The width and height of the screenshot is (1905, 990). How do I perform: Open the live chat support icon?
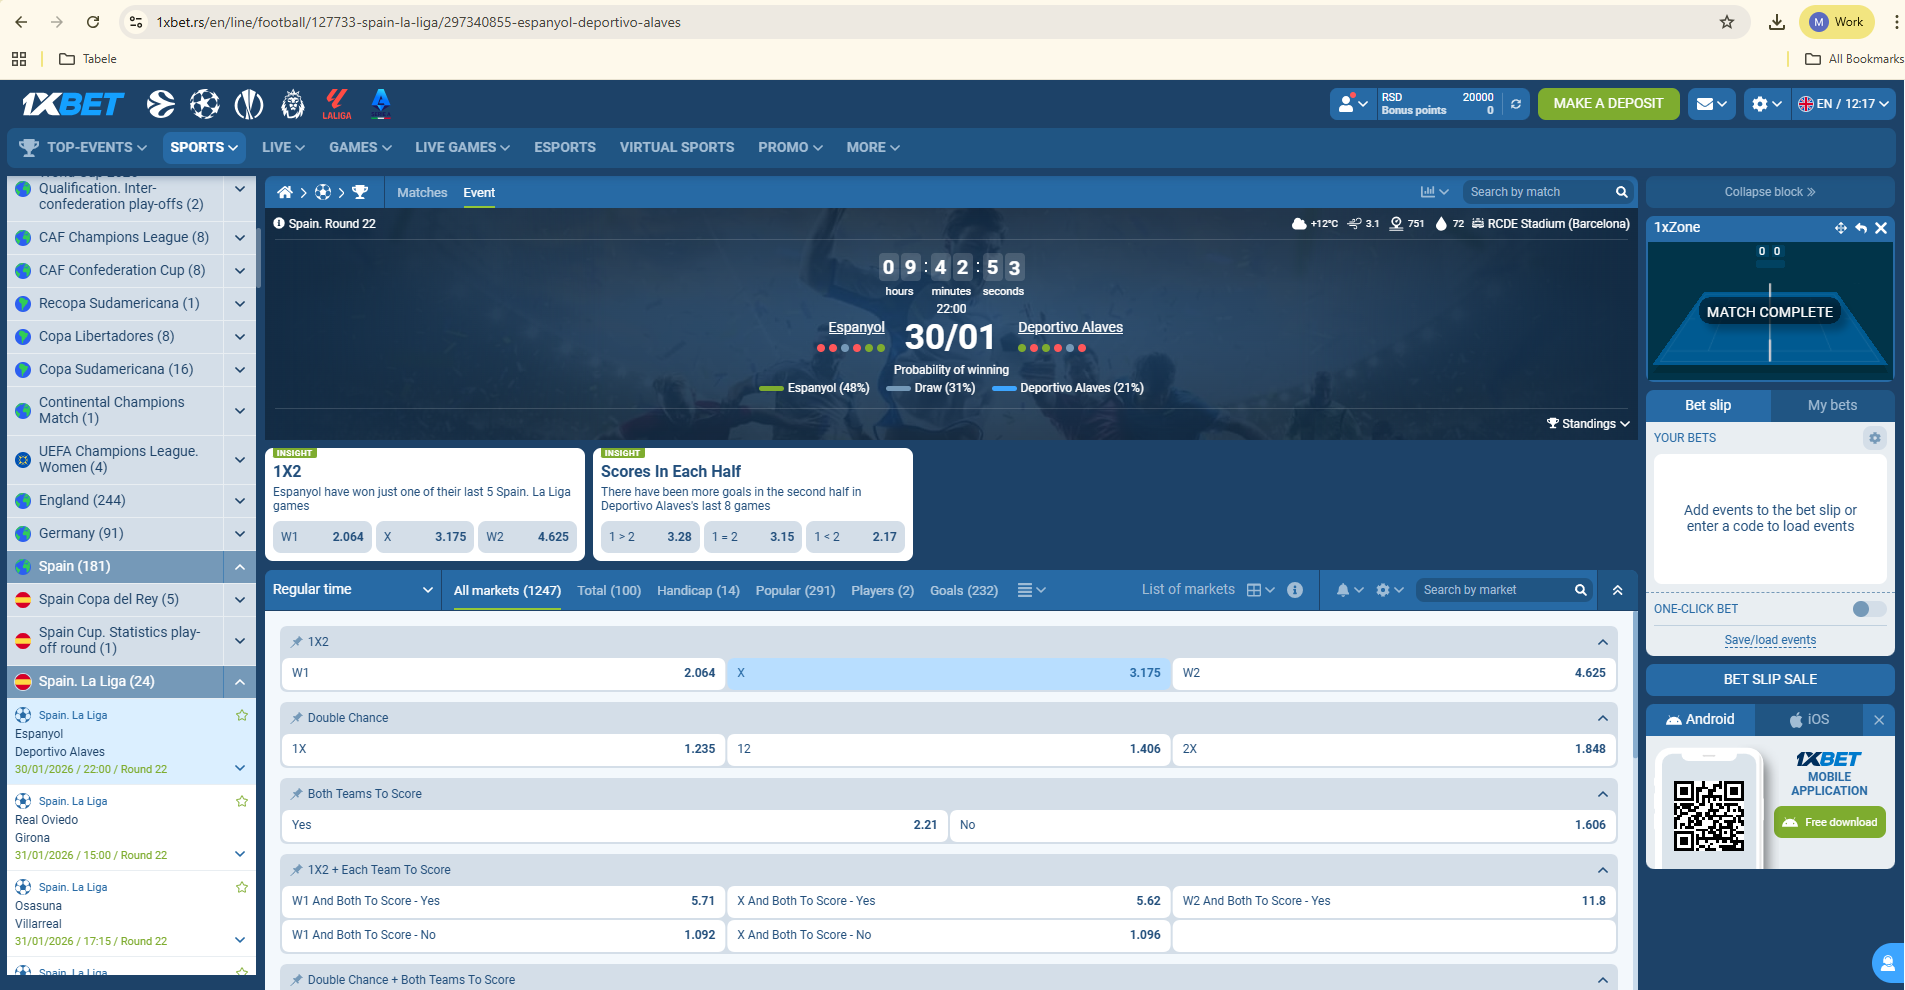[1886, 963]
